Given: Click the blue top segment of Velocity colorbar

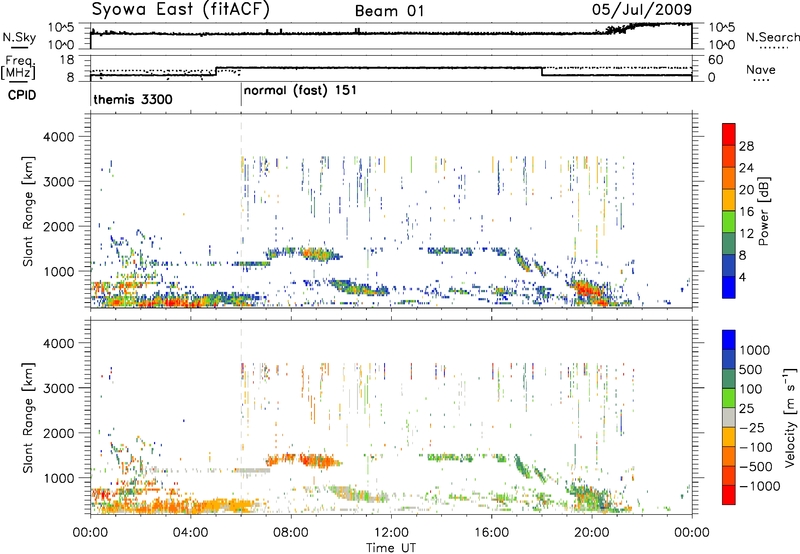Looking at the screenshot, I should coord(729,340).
